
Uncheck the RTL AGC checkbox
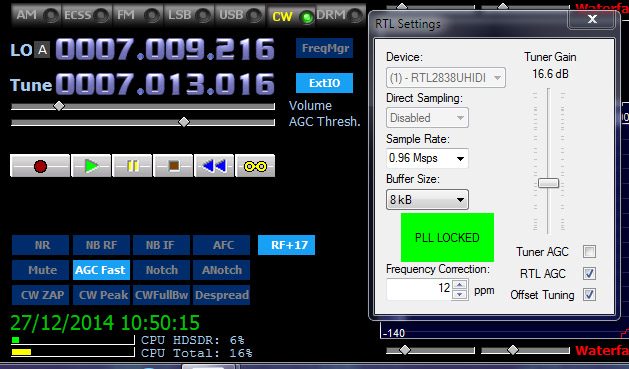point(589,274)
